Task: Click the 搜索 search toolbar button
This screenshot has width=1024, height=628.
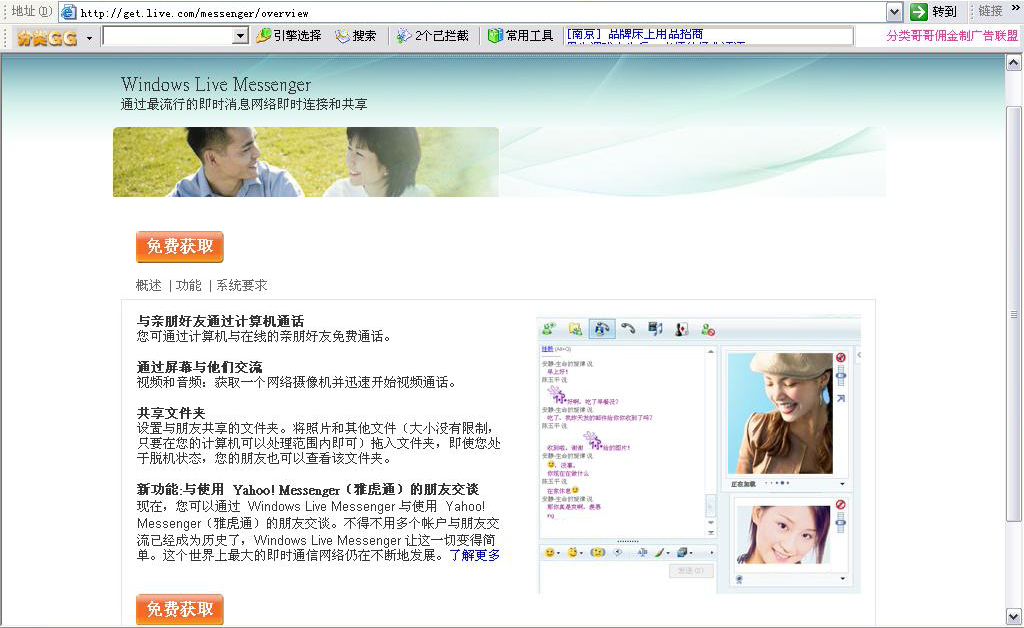Action: coord(356,36)
